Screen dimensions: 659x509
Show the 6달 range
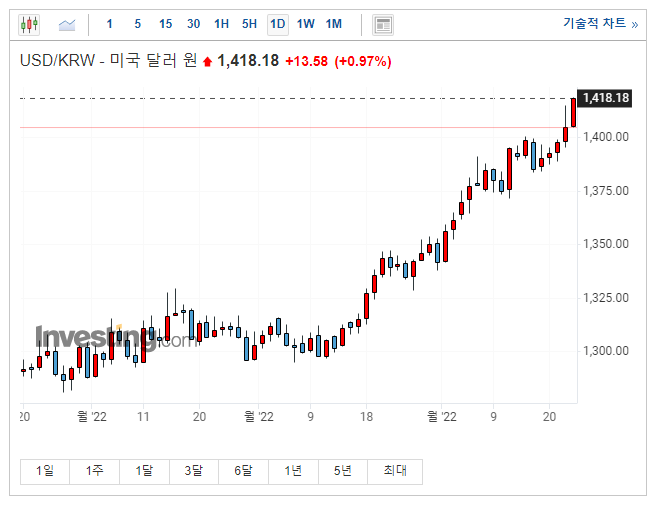[x=243, y=471]
